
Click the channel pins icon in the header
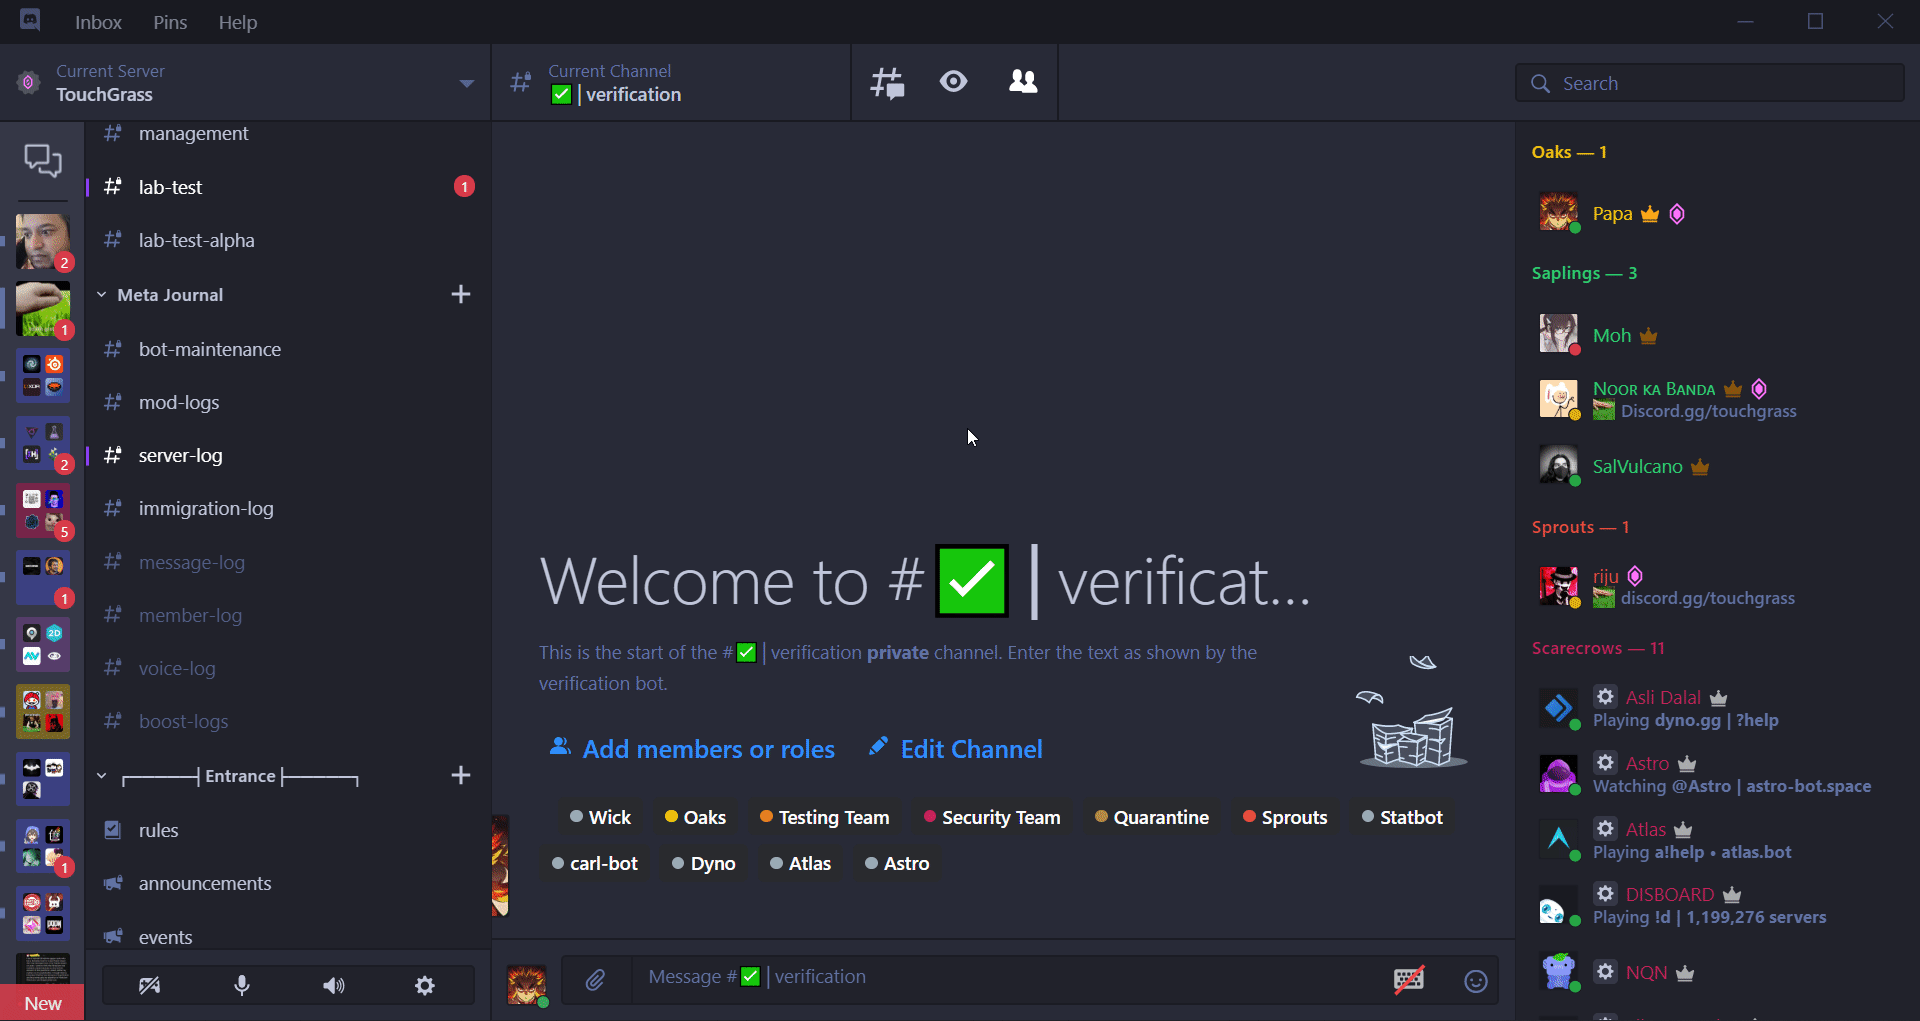coord(887,82)
